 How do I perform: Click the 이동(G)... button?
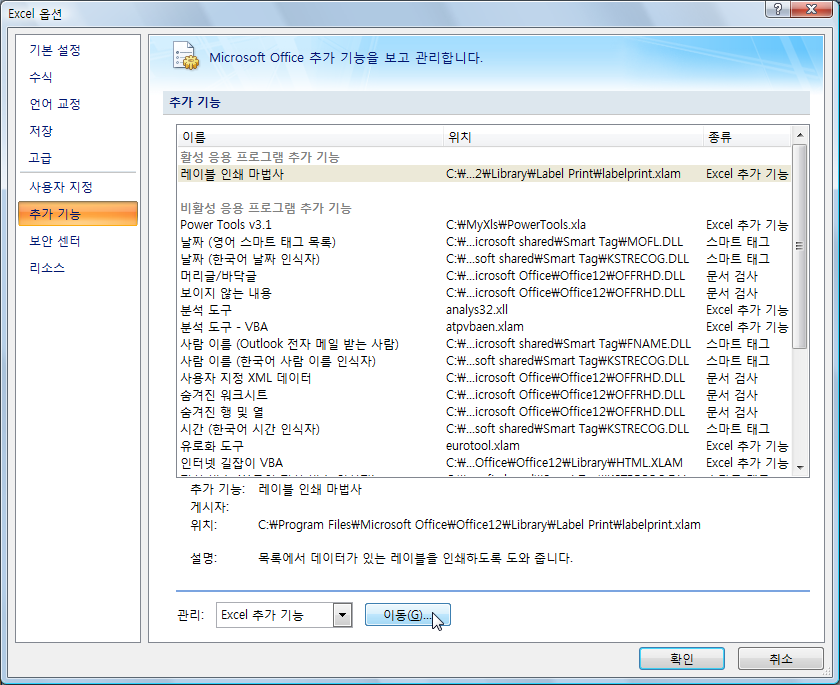pyautogui.click(x=408, y=615)
